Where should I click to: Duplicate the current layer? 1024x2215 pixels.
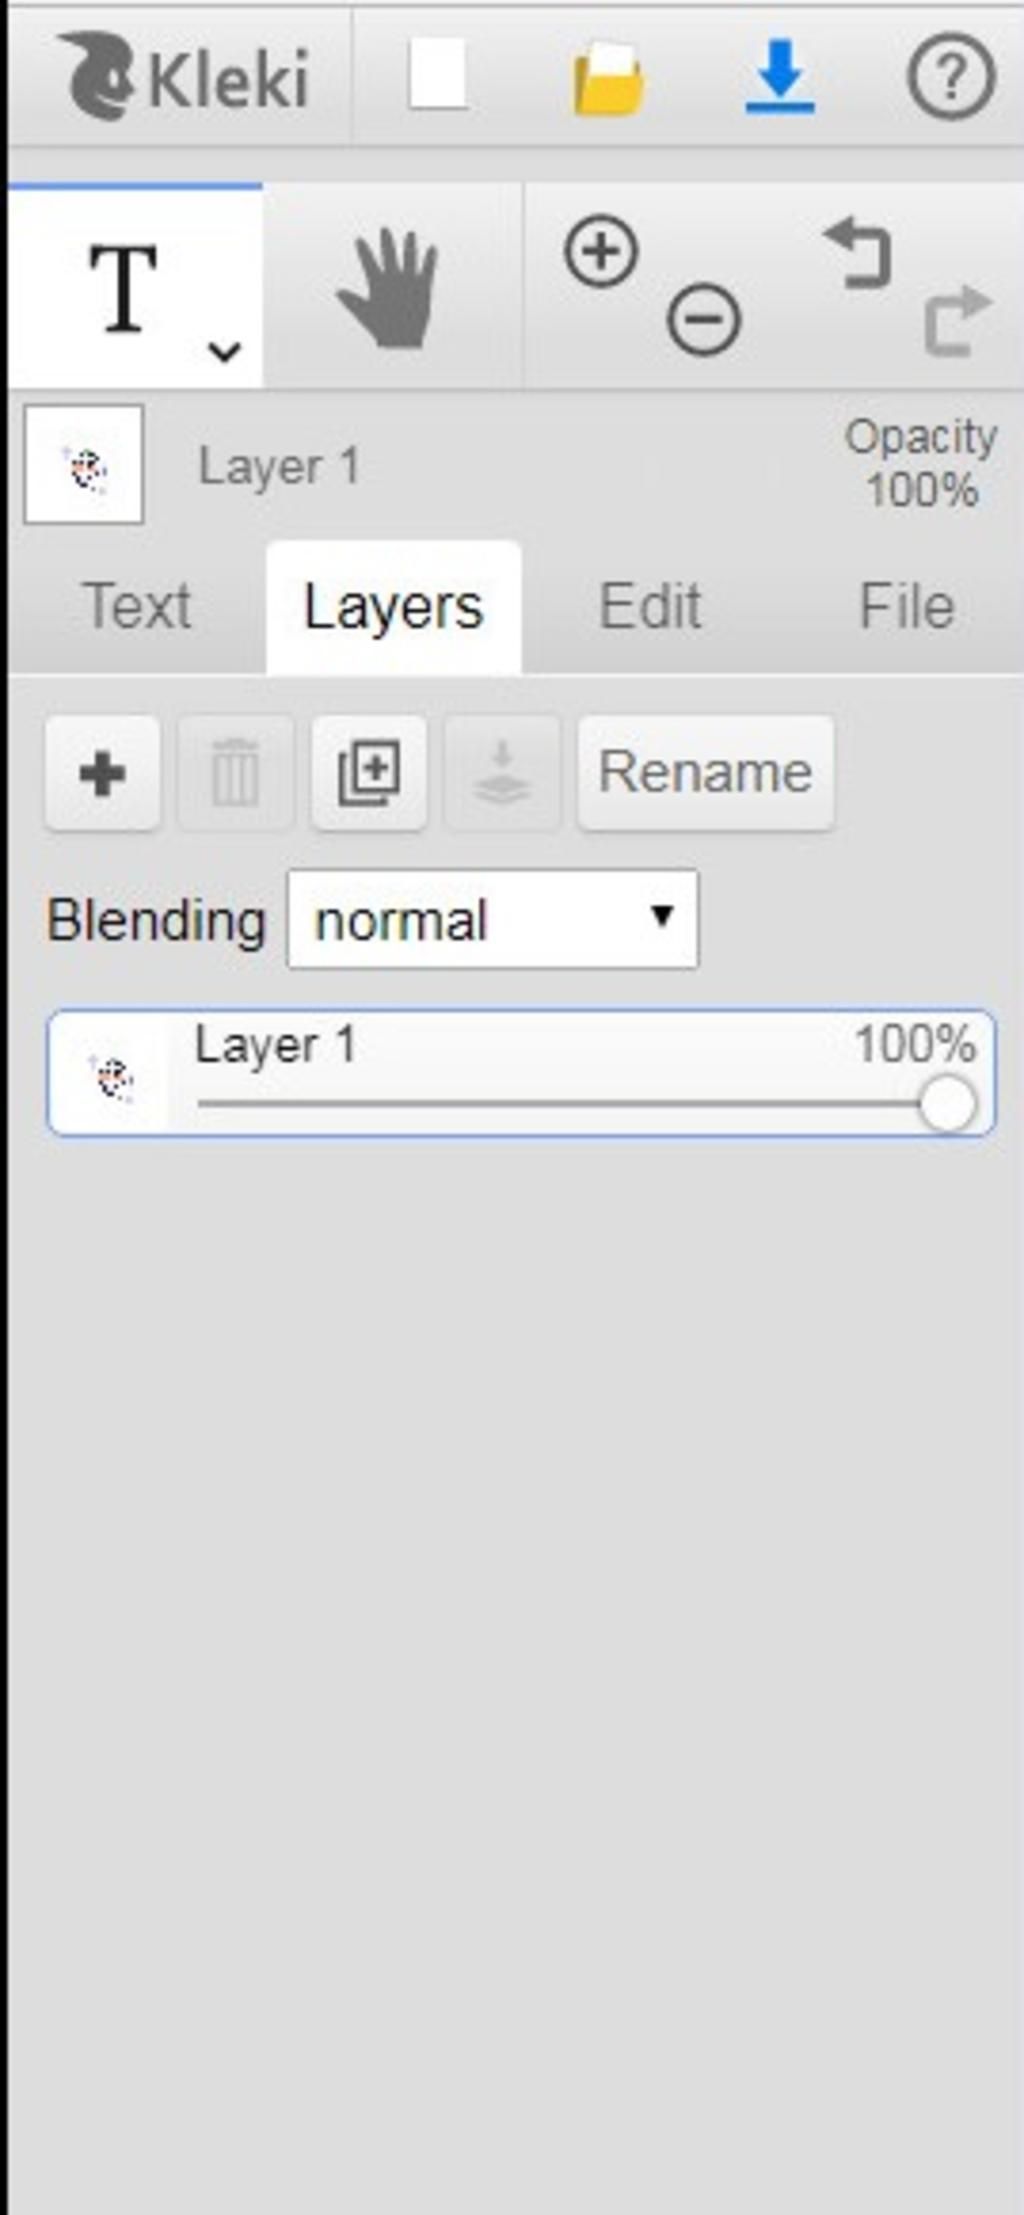coord(369,773)
